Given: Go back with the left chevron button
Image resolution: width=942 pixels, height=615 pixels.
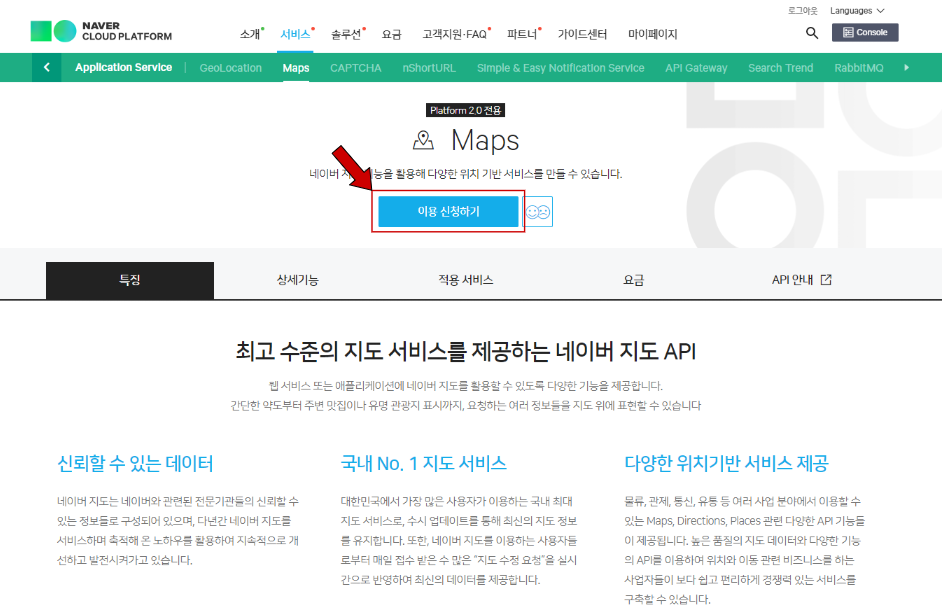Looking at the screenshot, I should click(x=47, y=67).
